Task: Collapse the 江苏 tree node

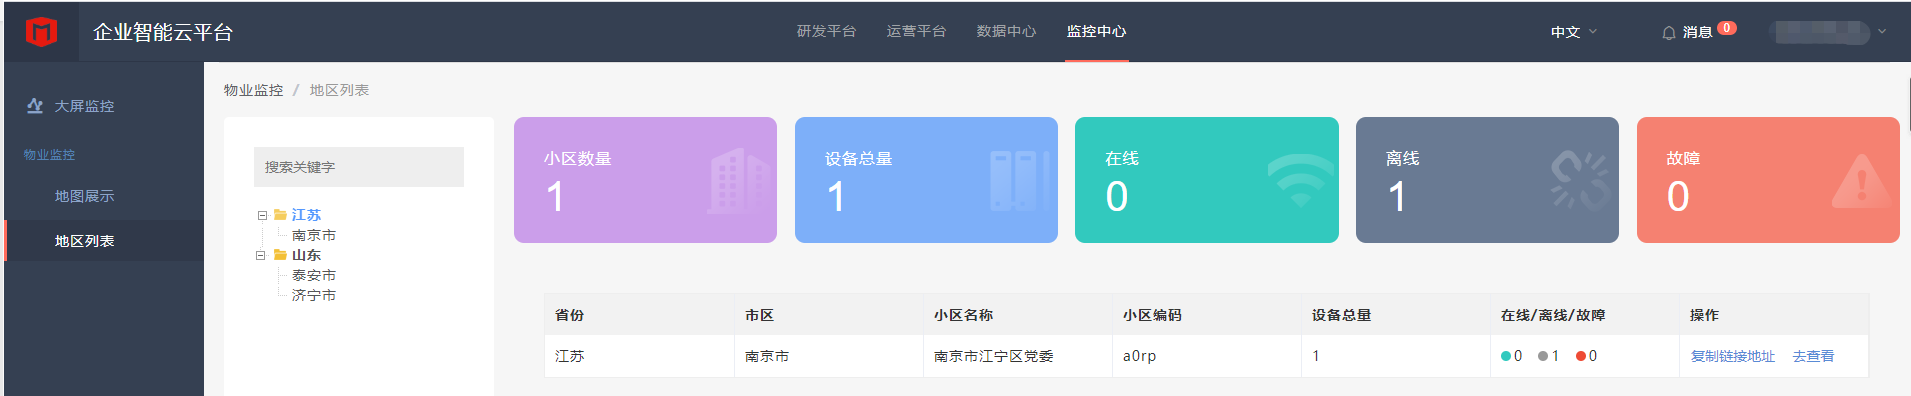Action: coord(262,215)
